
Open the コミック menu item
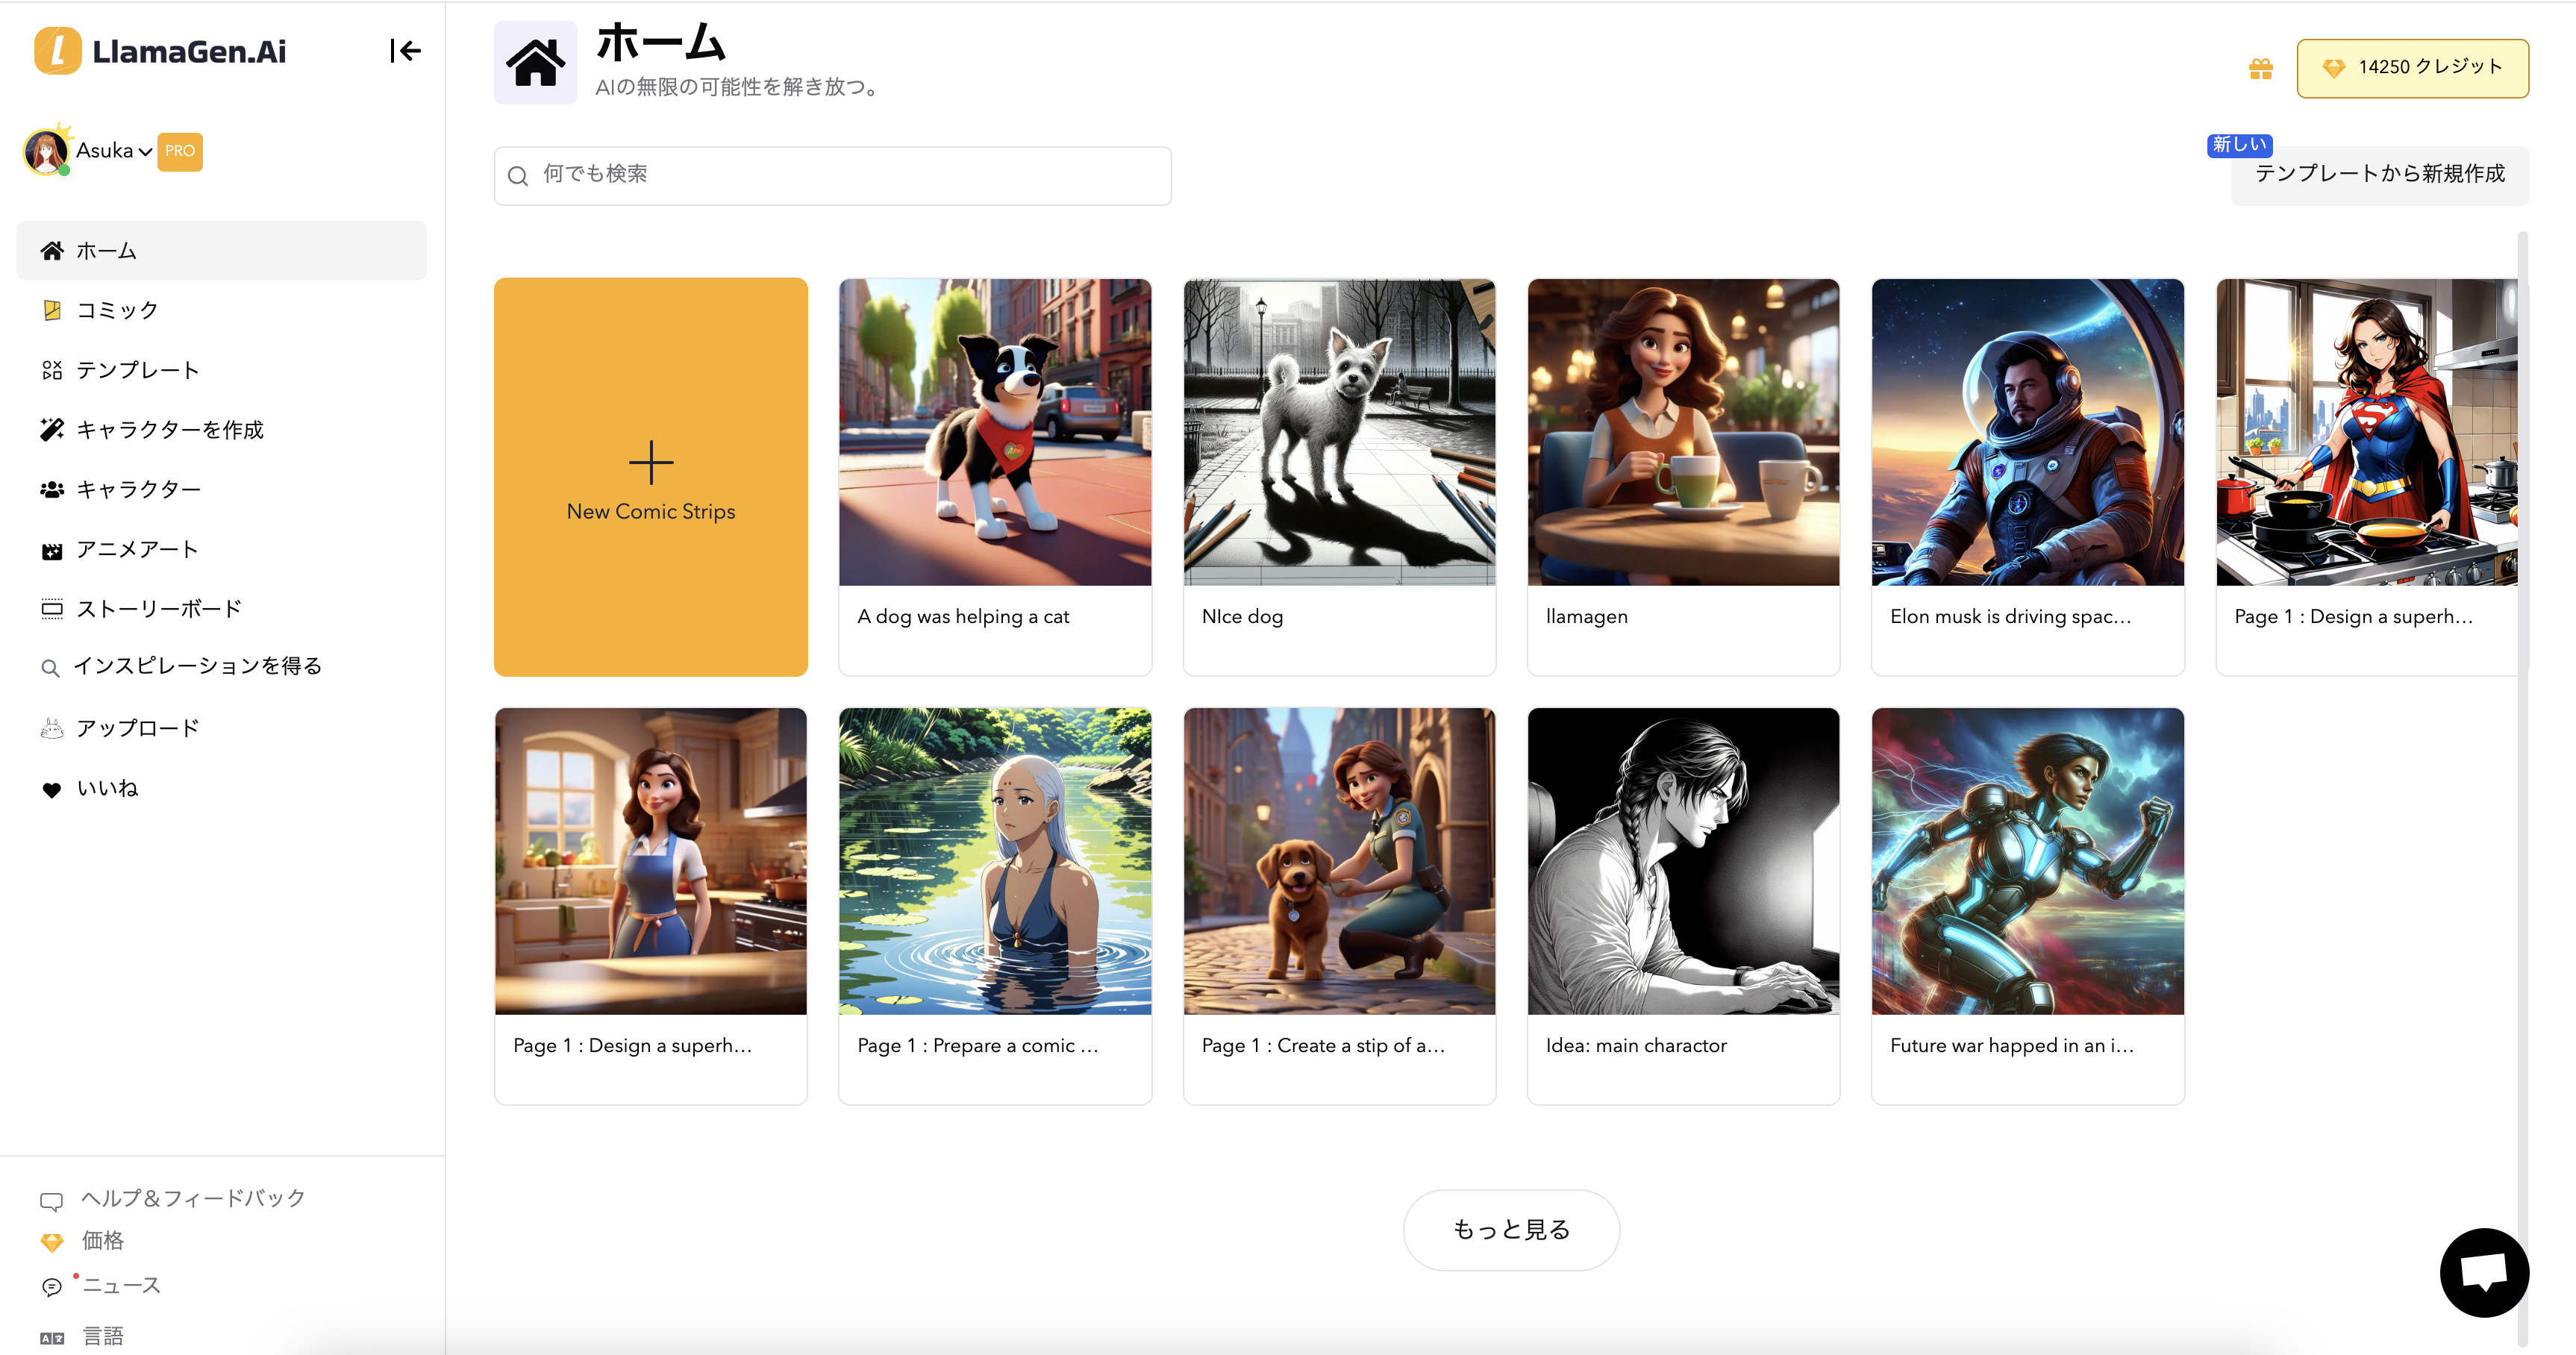coord(117,310)
